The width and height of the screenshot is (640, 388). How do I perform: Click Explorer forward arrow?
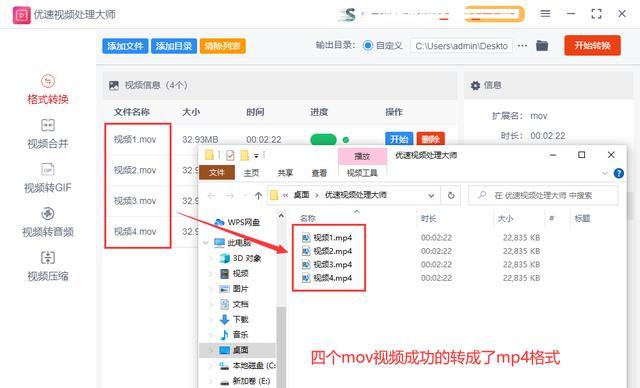(x=230, y=196)
